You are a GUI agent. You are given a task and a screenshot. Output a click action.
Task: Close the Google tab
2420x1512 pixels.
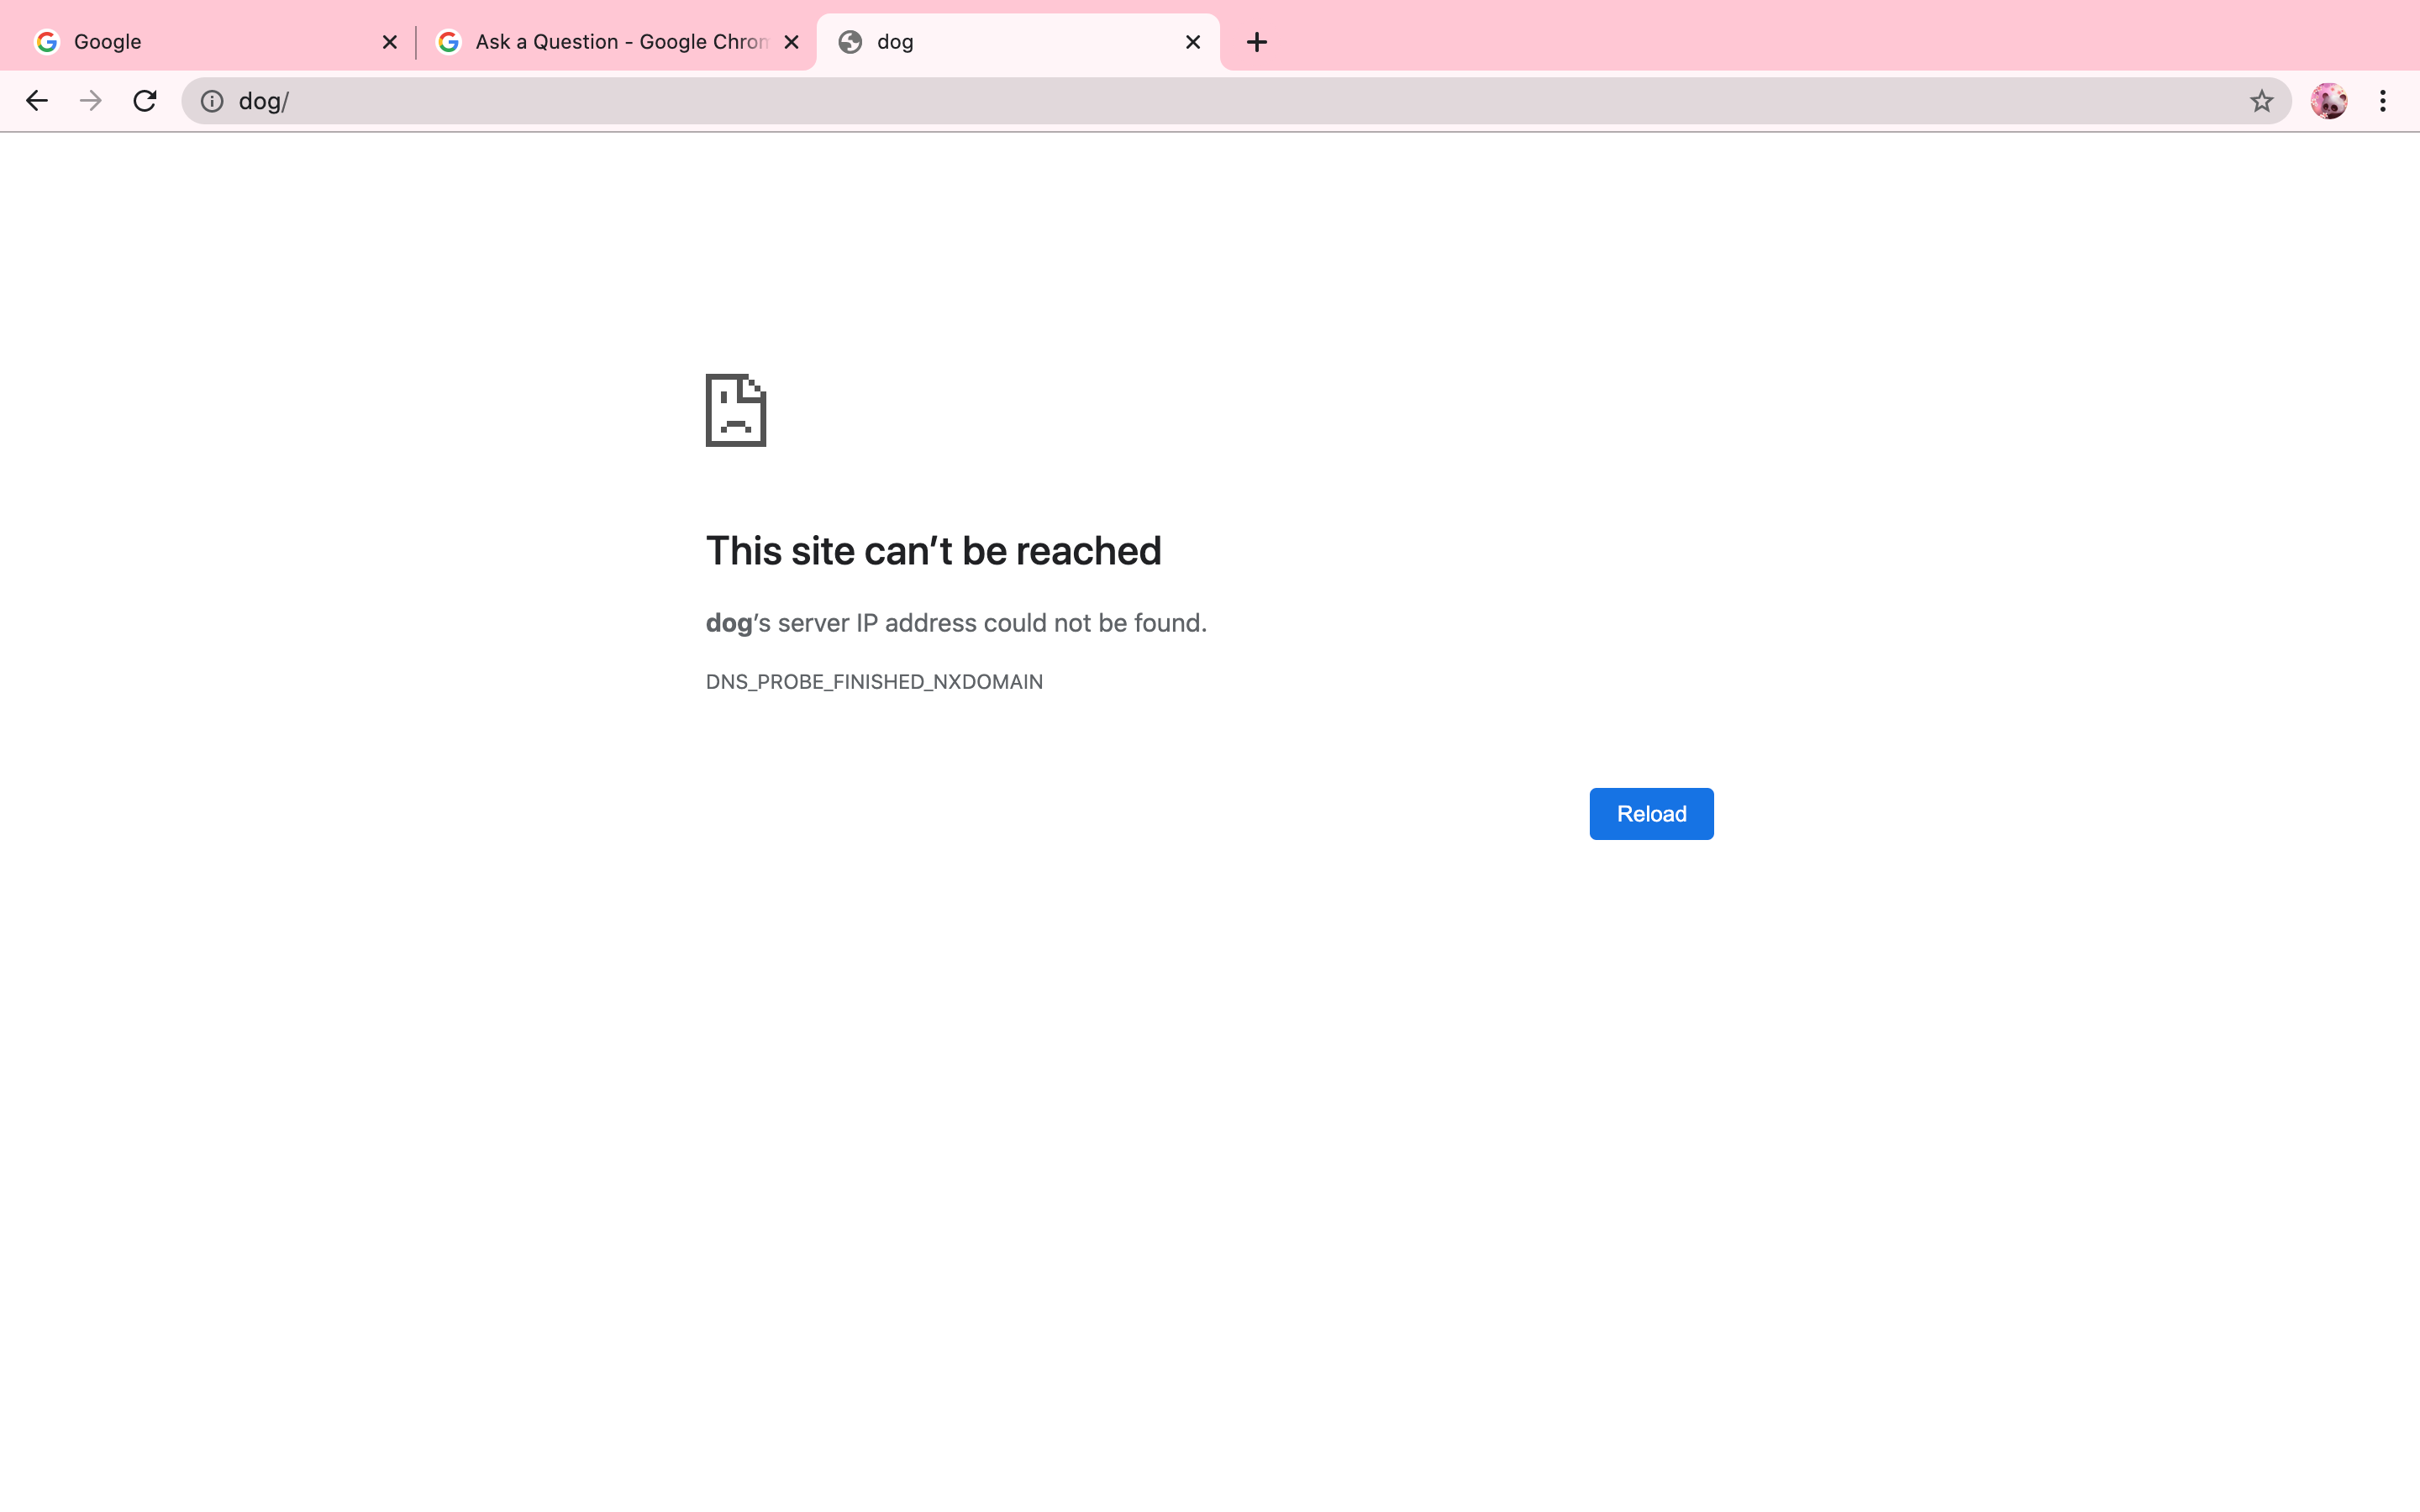pos(390,42)
